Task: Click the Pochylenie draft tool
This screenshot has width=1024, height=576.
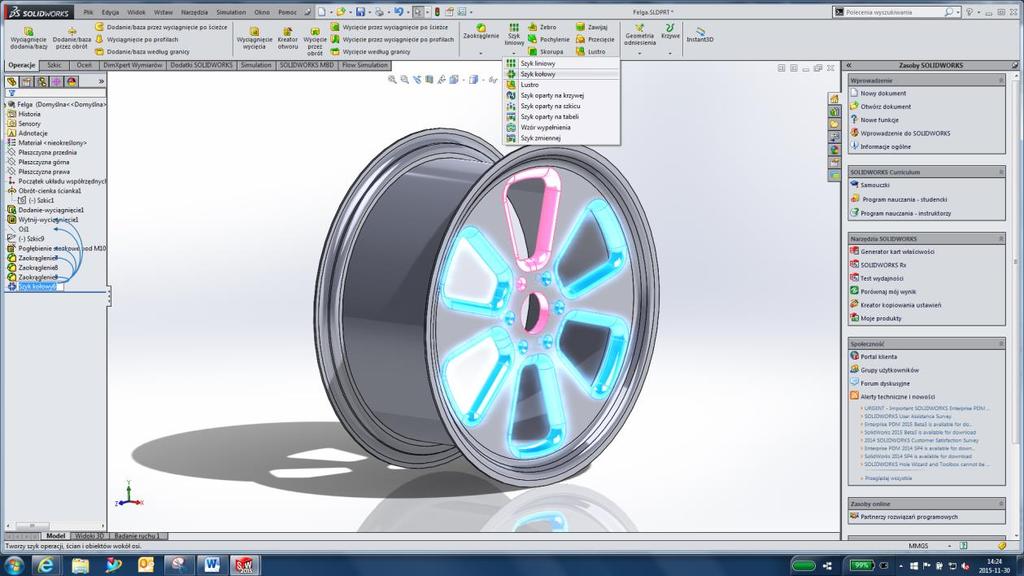Action: [x=549, y=39]
